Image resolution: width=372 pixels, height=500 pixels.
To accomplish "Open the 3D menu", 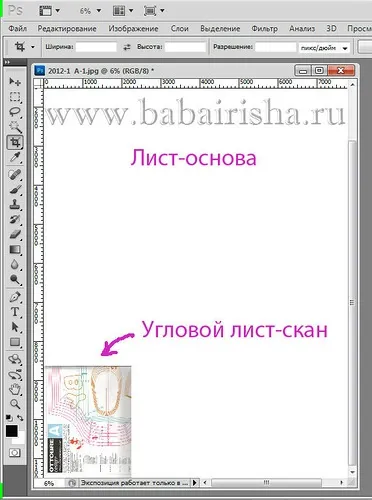I will point(331,29).
